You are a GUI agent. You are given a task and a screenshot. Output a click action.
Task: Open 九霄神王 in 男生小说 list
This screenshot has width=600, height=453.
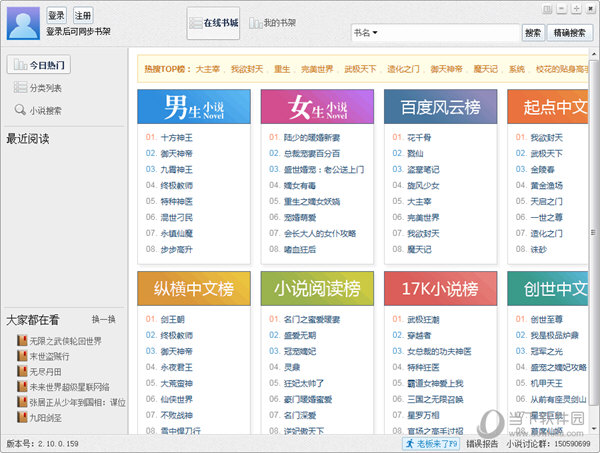click(176, 169)
